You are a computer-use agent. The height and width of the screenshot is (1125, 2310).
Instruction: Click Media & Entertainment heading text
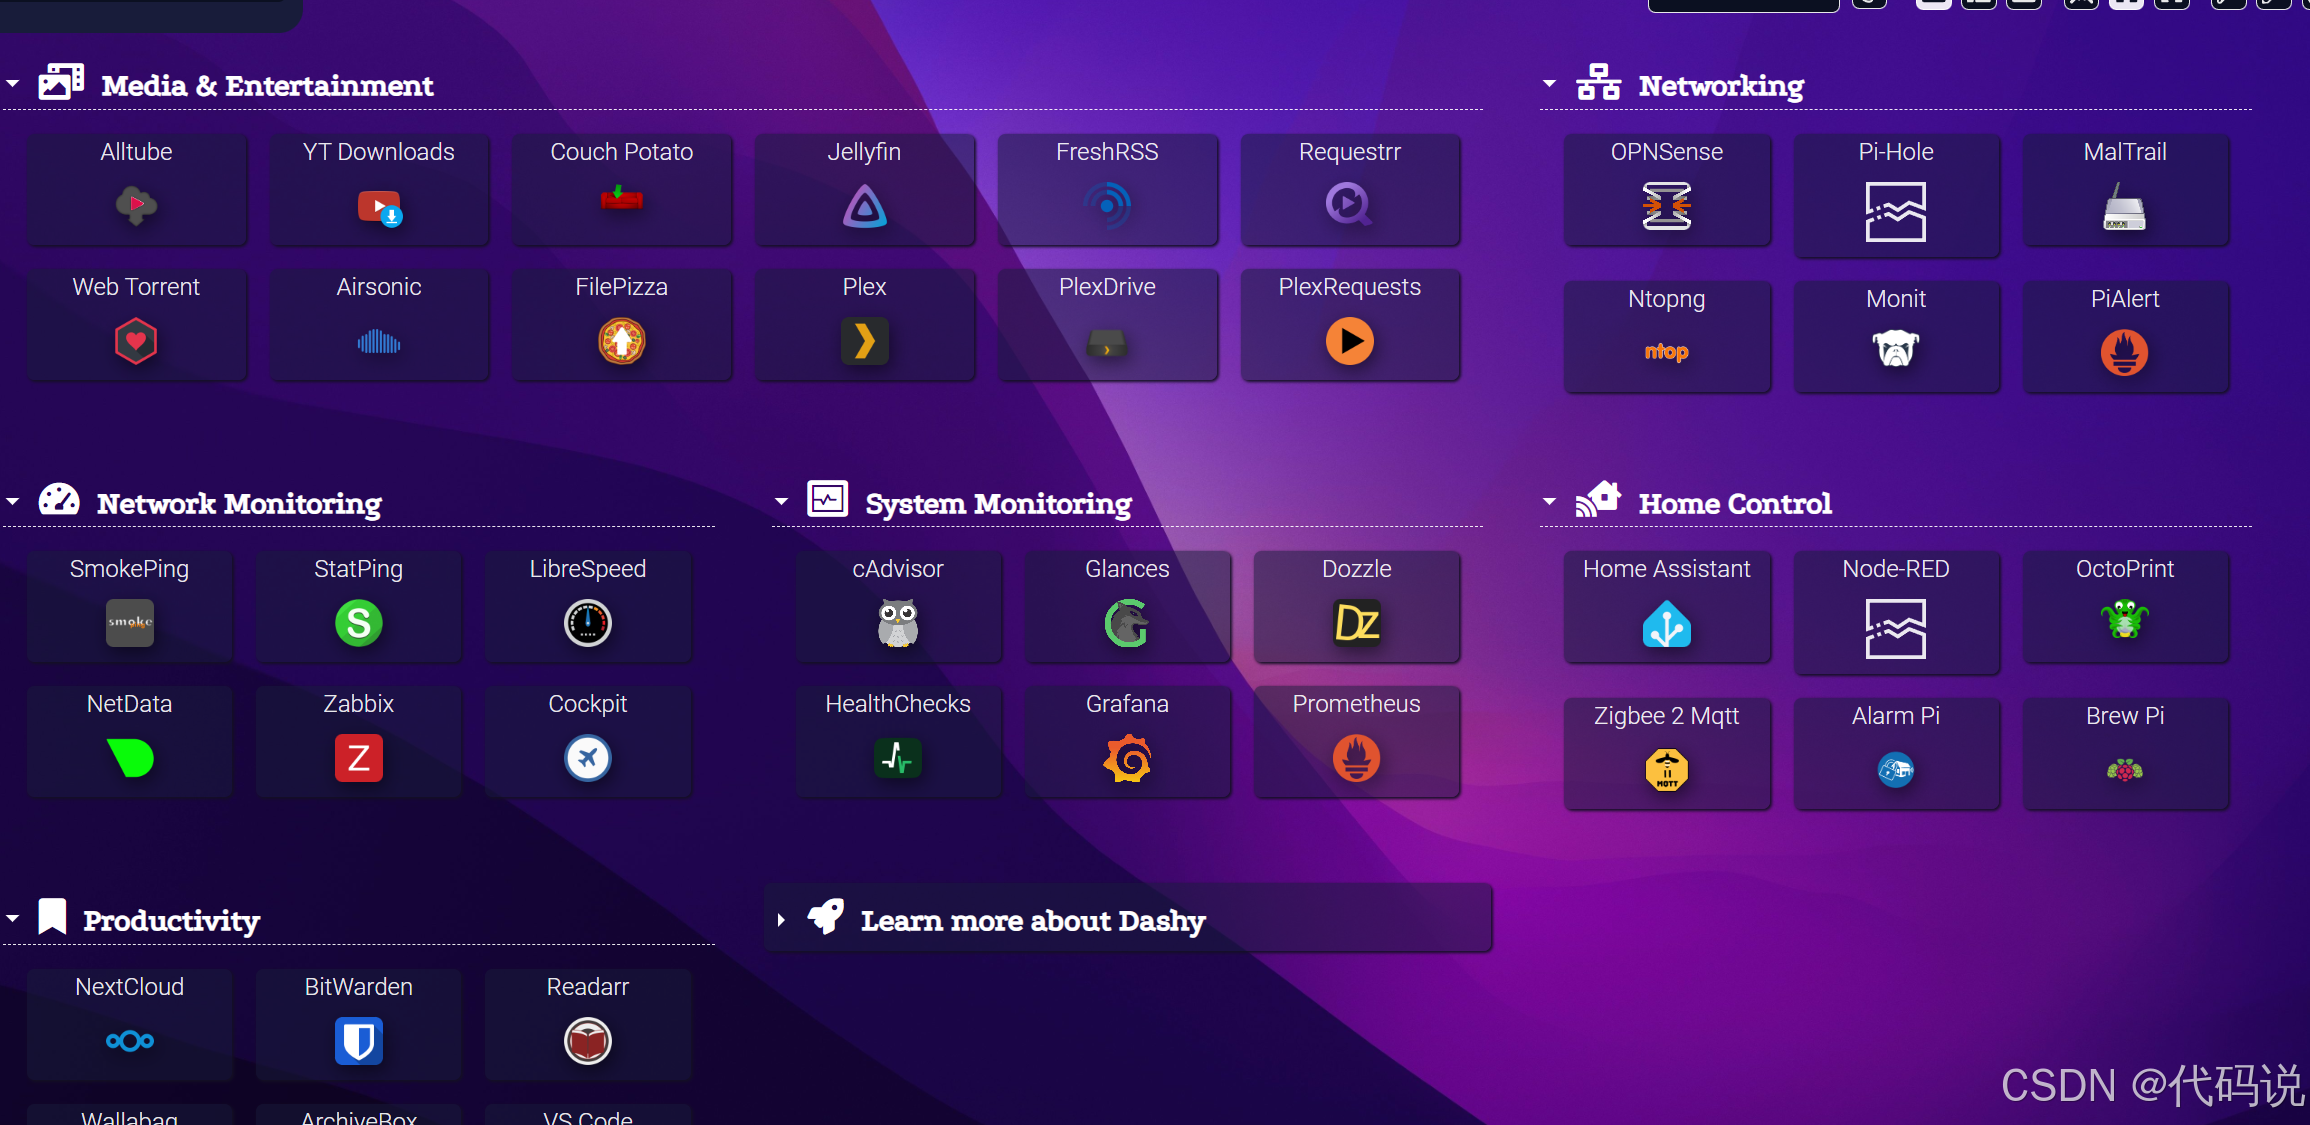point(267,86)
